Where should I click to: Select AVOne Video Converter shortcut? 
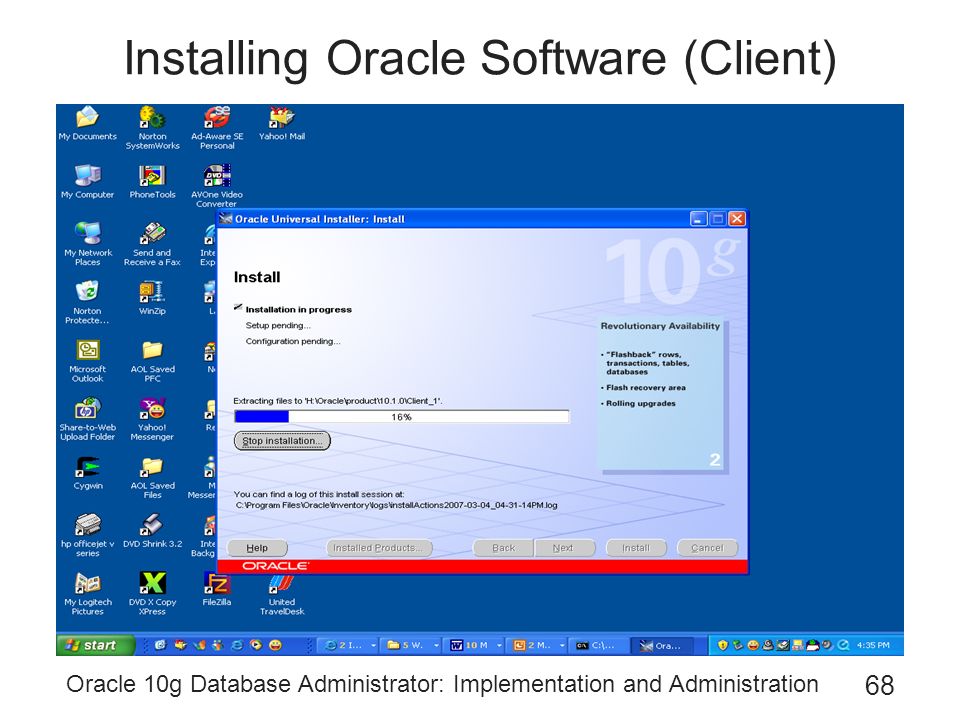(x=217, y=186)
